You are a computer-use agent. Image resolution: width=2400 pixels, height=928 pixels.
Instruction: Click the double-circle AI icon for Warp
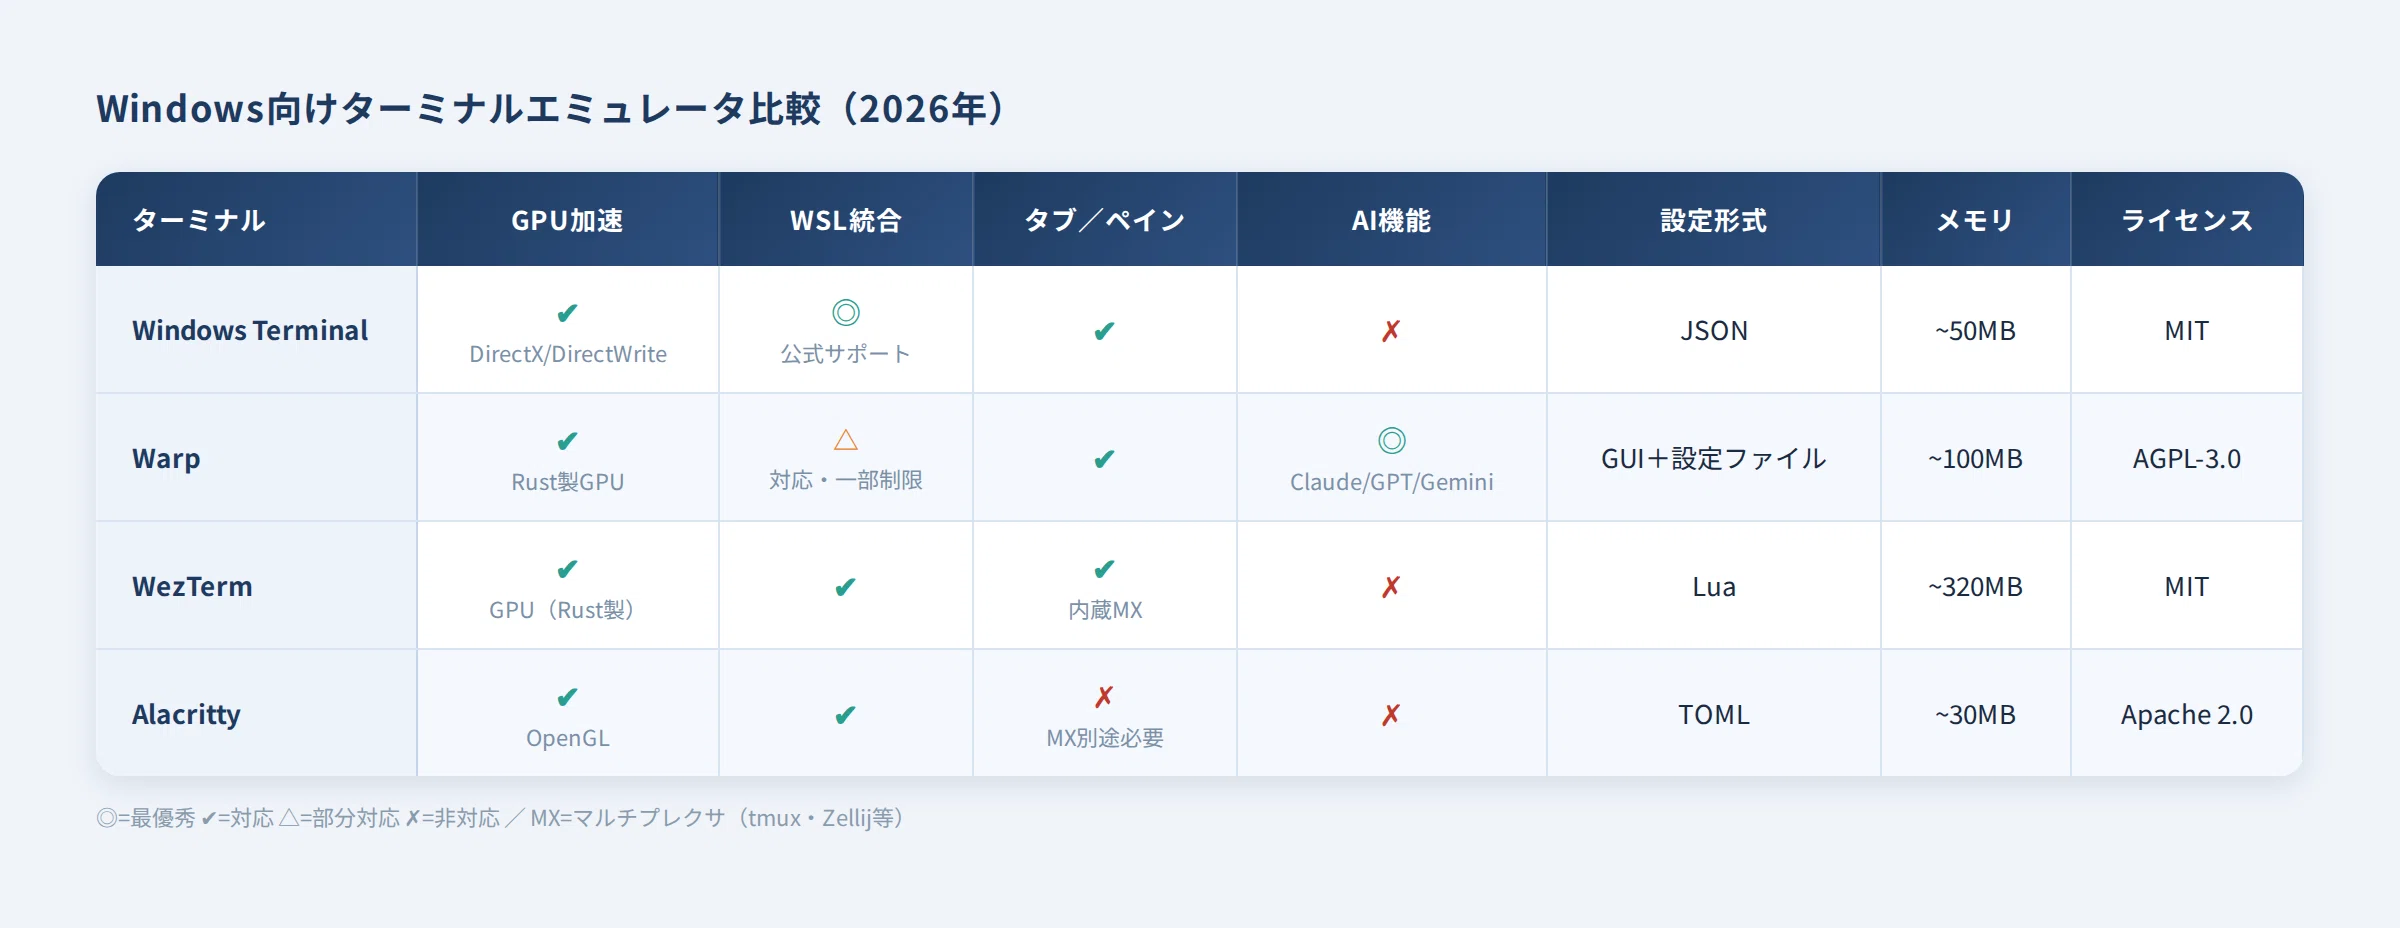click(x=1392, y=441)
